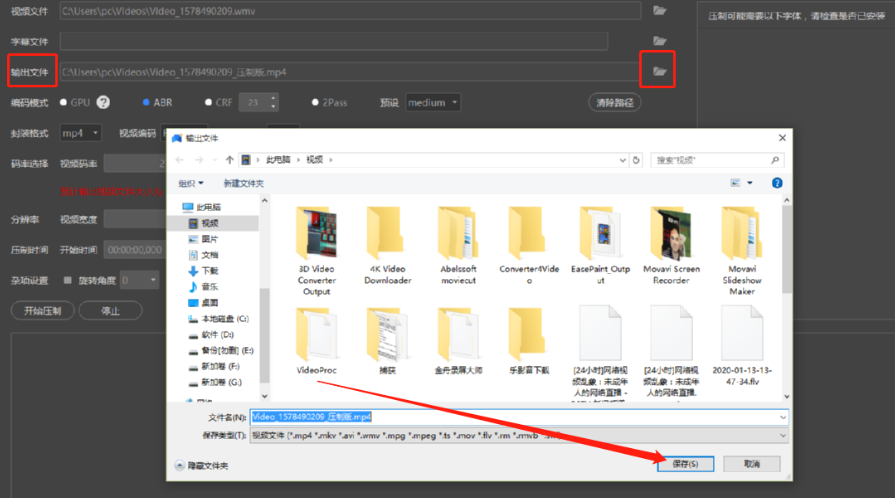895x498 pixels.
Task: Click the 保存(S) save button
Action: pos(686,464)
